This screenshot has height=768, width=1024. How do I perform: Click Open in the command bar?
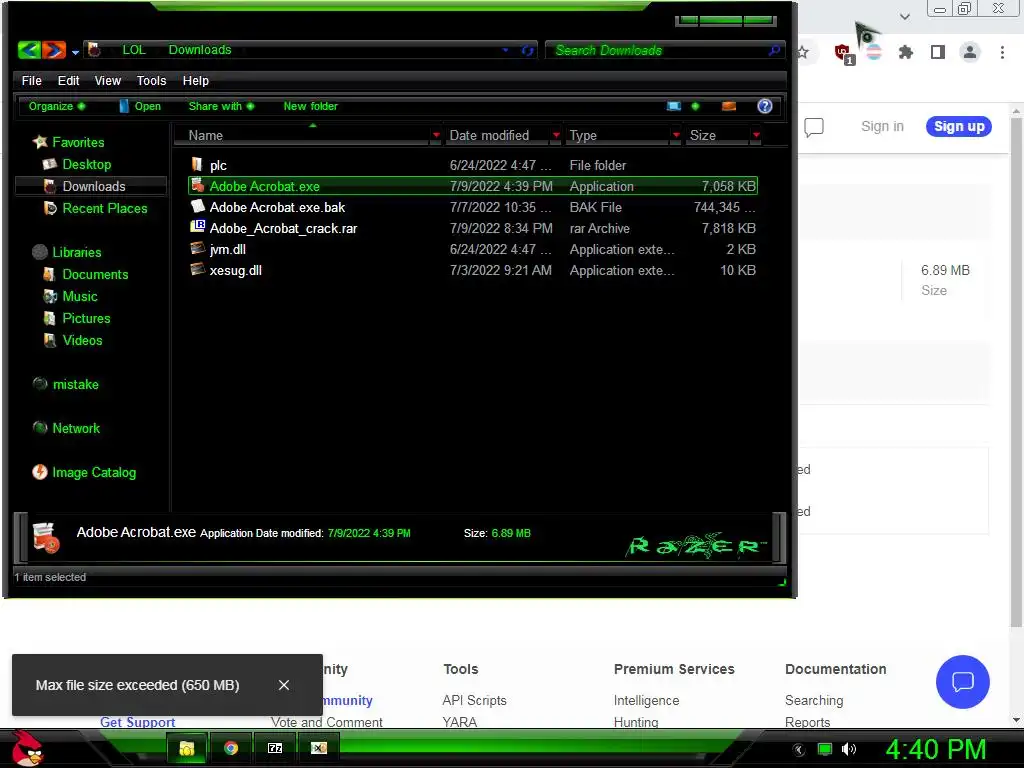pos(140,106)
